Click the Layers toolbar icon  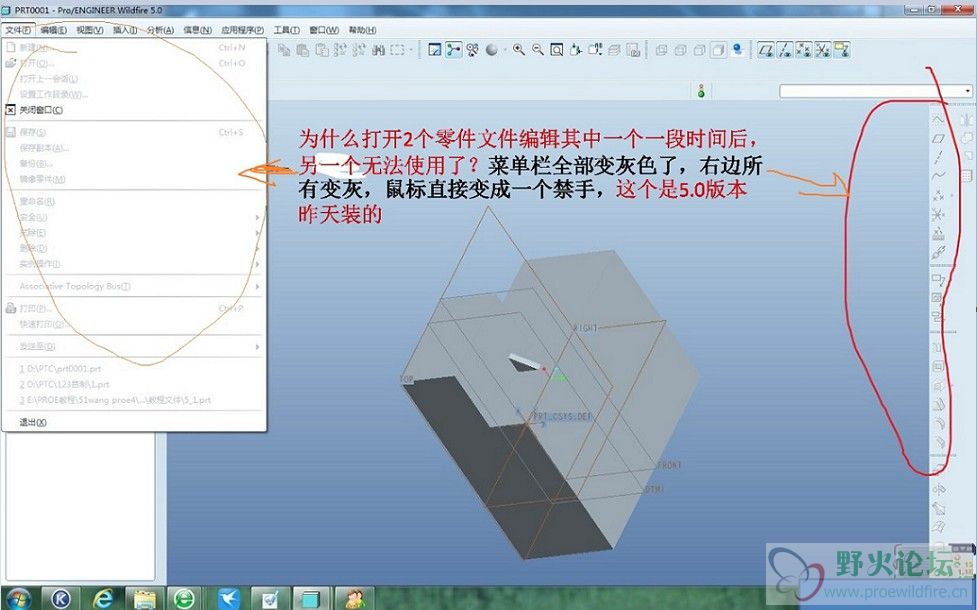point(614,50)
